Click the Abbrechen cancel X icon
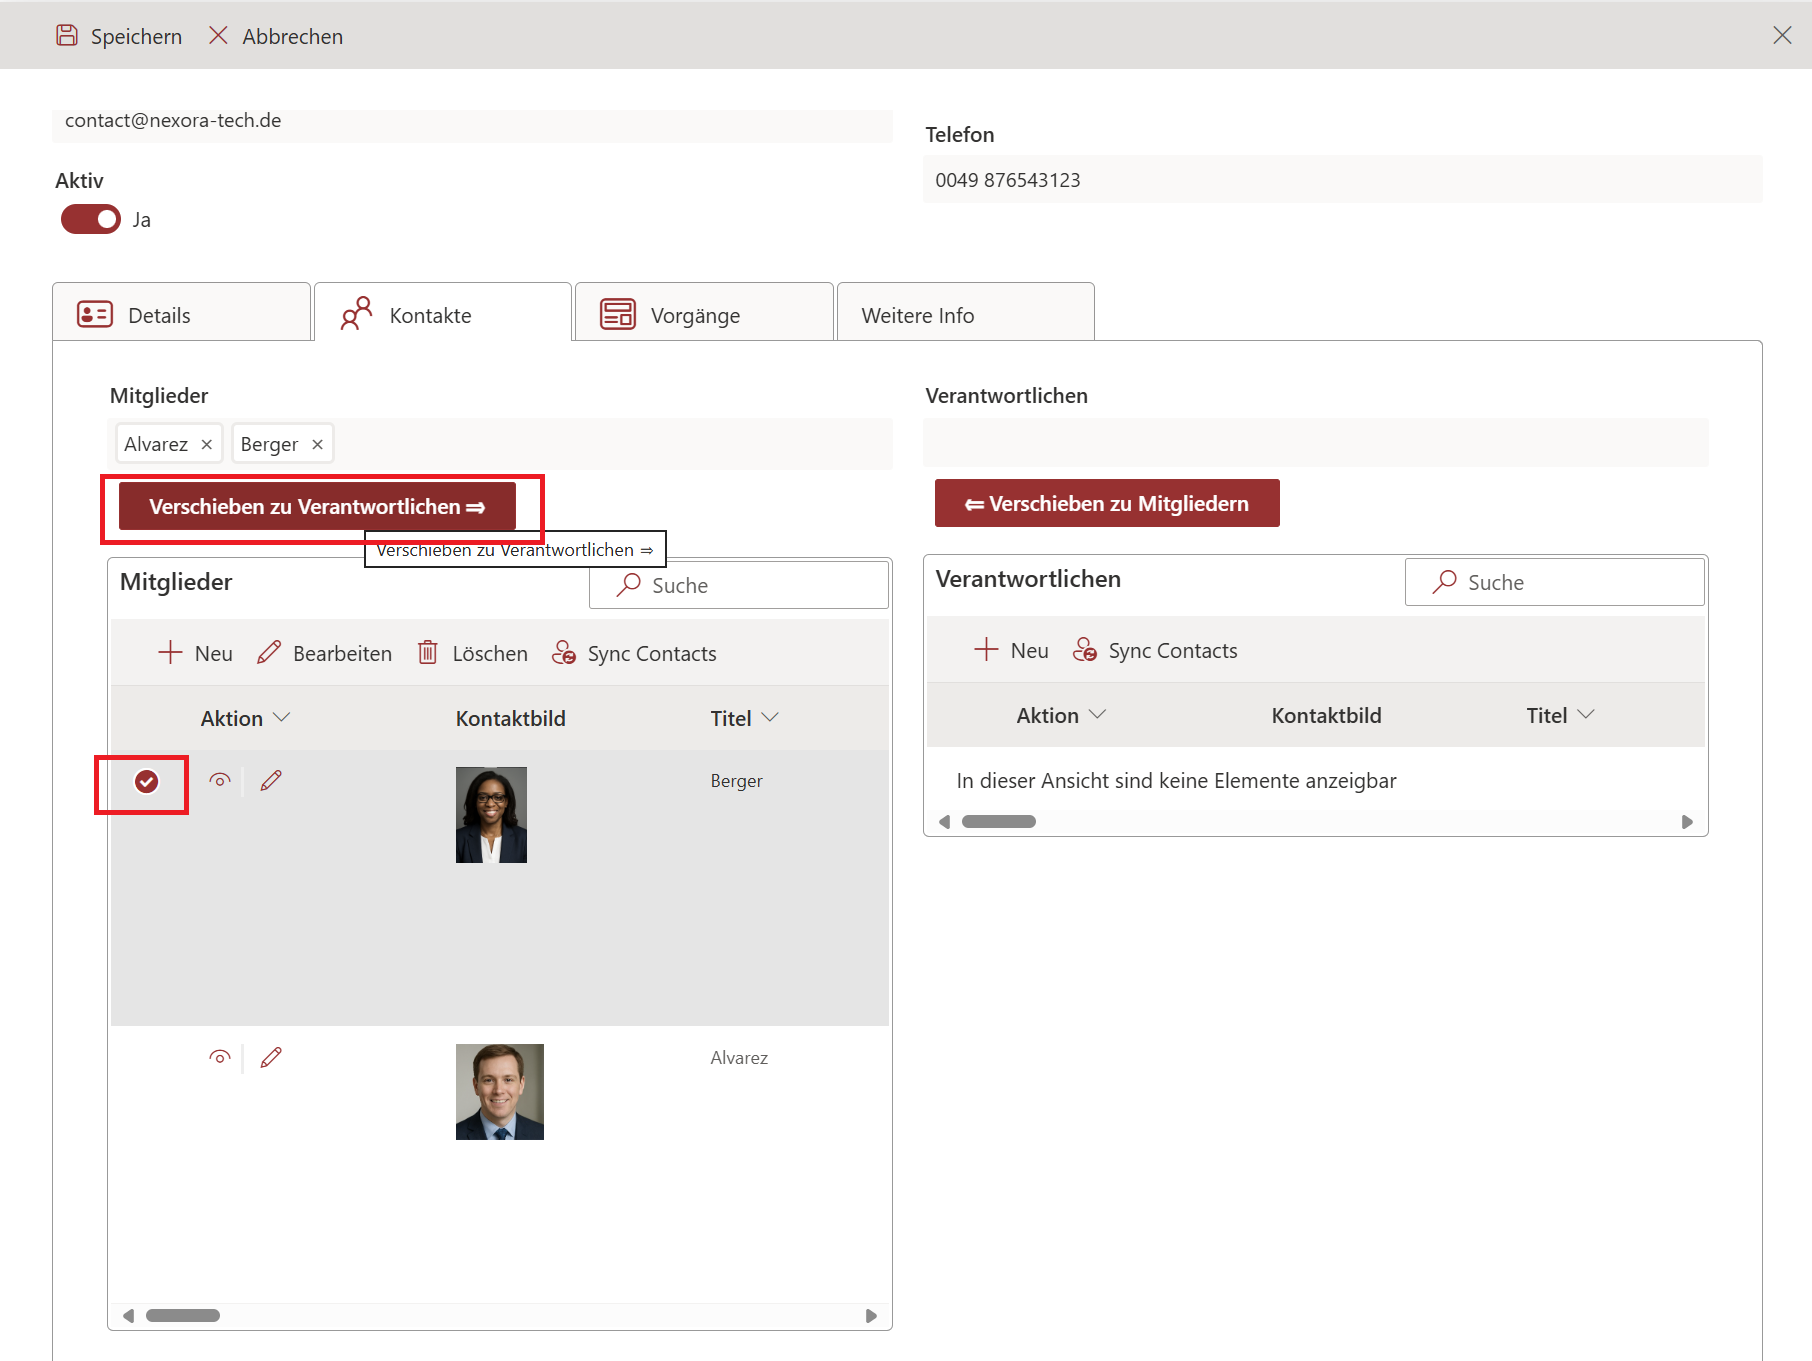The height and width of the screenshot is (1361, 1812). tap(218, 36)
